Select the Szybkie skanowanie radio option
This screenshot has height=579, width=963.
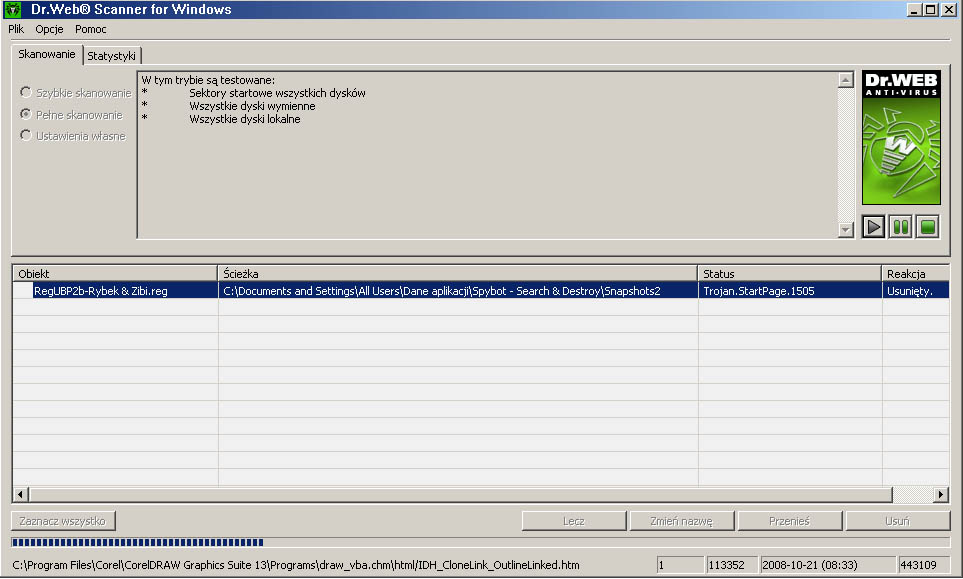coord(26,93)
